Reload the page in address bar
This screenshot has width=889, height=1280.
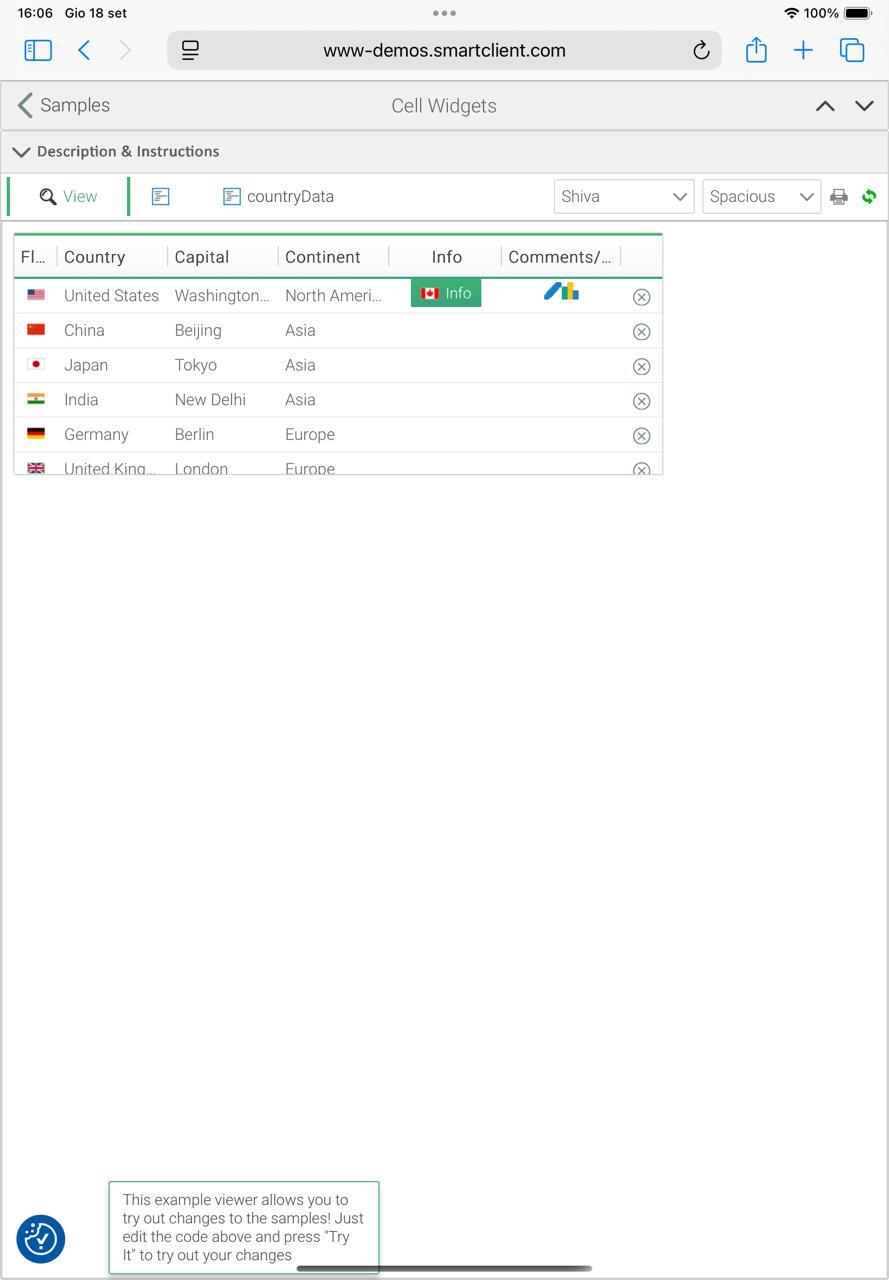pos(701,50)
